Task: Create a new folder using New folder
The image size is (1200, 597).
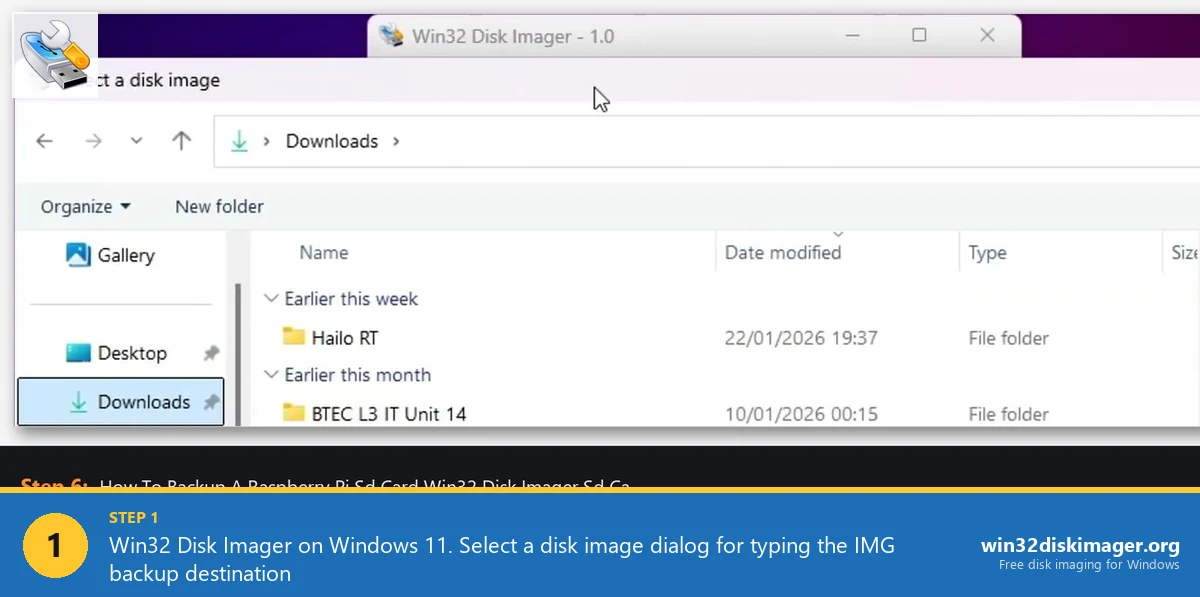Action: 218,206
